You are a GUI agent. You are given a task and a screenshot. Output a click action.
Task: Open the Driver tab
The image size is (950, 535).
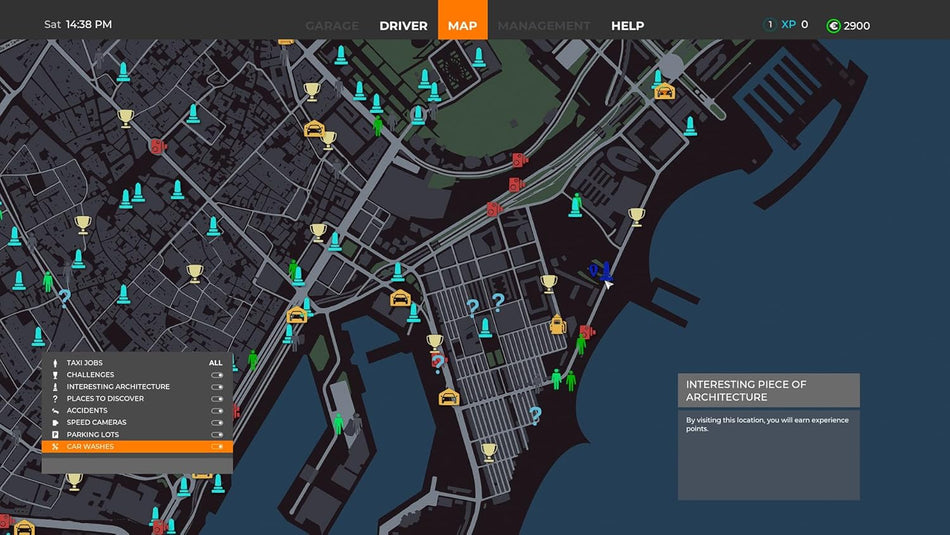point(403,25)
